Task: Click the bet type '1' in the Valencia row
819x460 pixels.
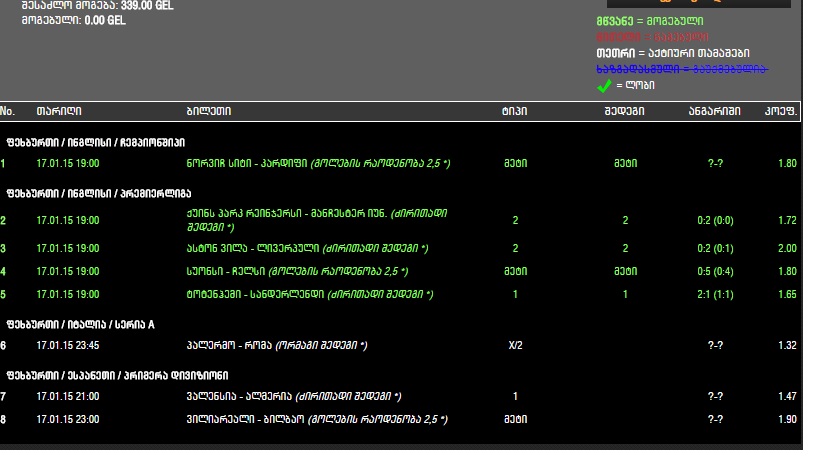Action: [x=515, y=397]
